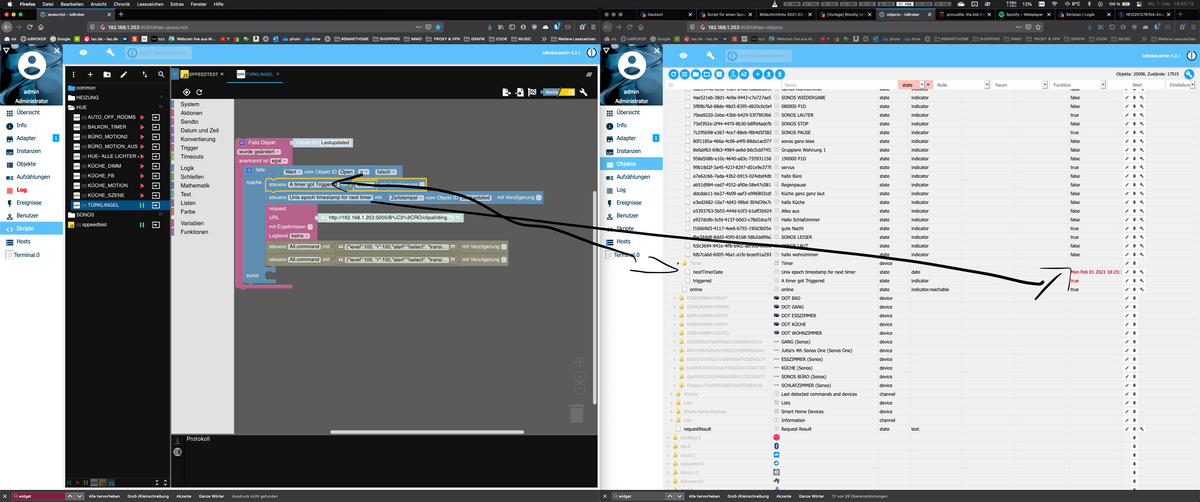
Task: Toggle the 'mit Ergebnissen' checkbox in request block
Action: (x=308, y=226)
